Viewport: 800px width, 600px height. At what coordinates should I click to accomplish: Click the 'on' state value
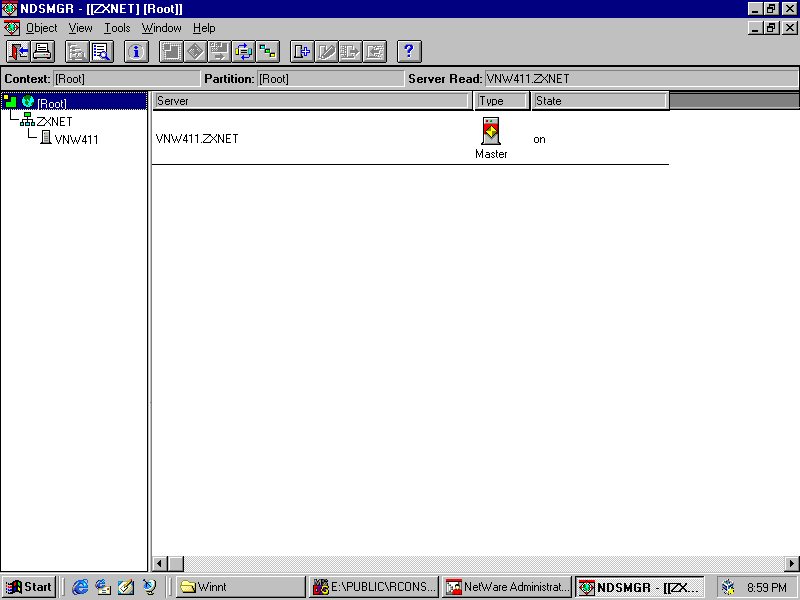(x=539, y=139)
